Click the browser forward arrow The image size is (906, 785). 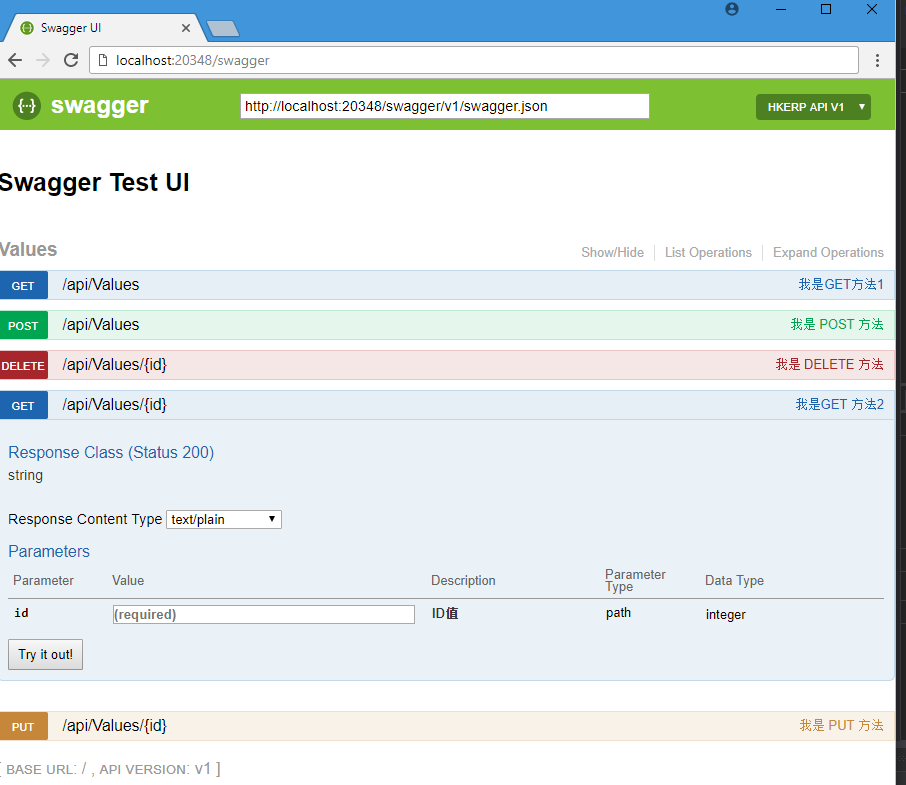click(43, 60)
